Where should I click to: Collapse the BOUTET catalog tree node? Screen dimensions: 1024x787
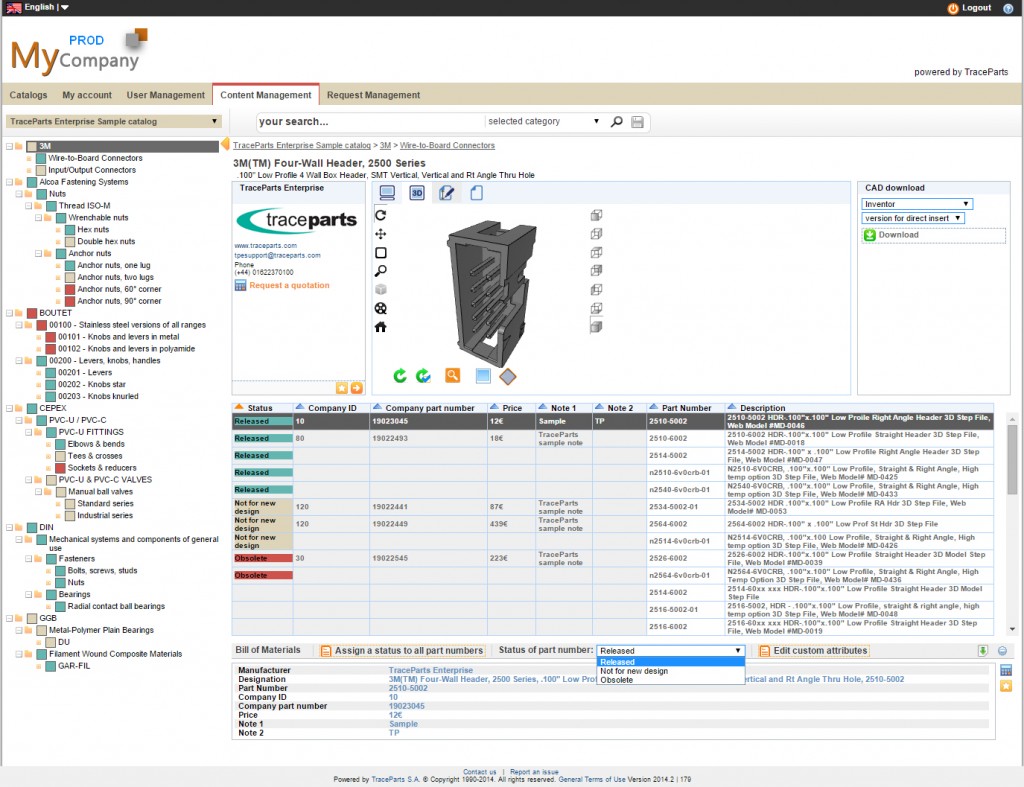click(x=9, y=313)
